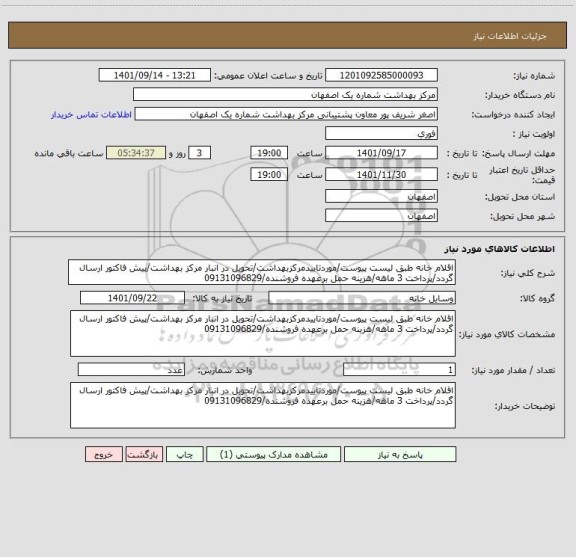This screenshot has width=576, height=557.
Task: Click the goods group field وسایل خانه
Action: [362, 298]
